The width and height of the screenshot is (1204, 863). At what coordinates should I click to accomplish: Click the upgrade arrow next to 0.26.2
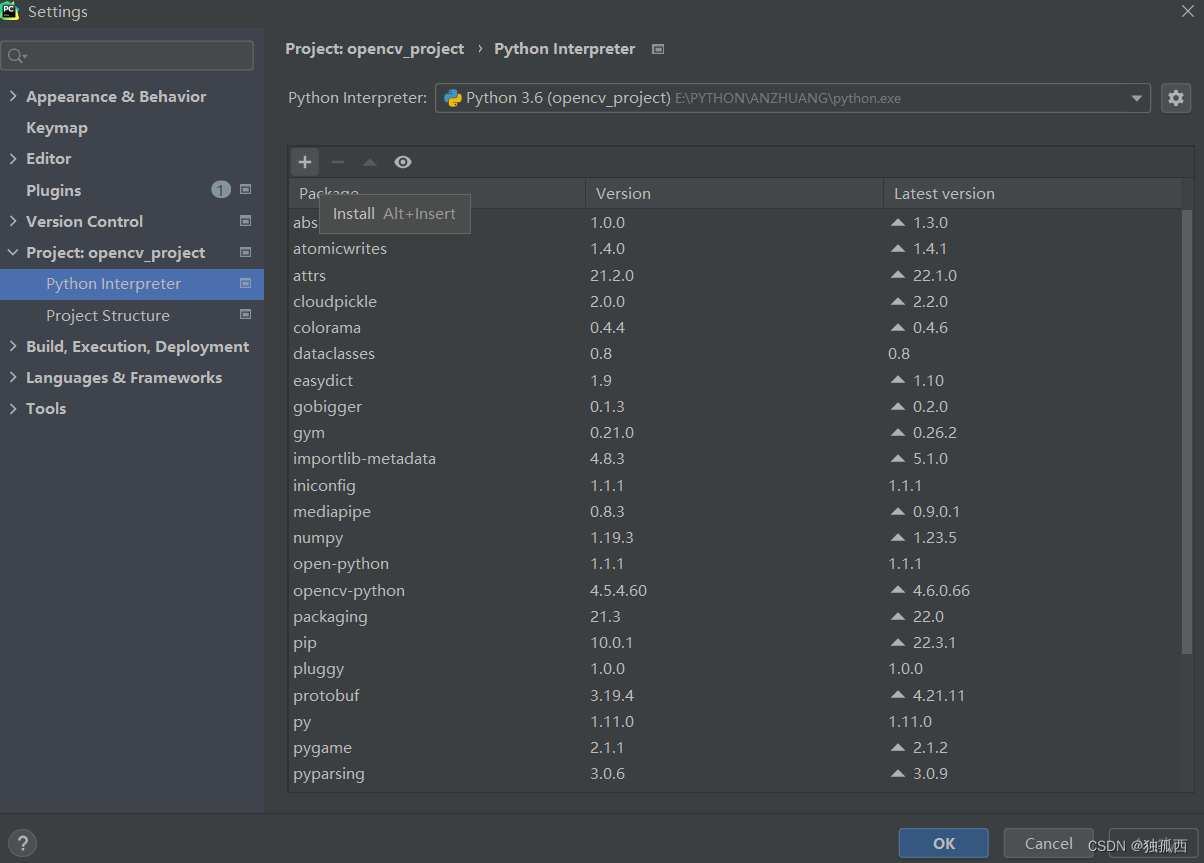point(898,432)
